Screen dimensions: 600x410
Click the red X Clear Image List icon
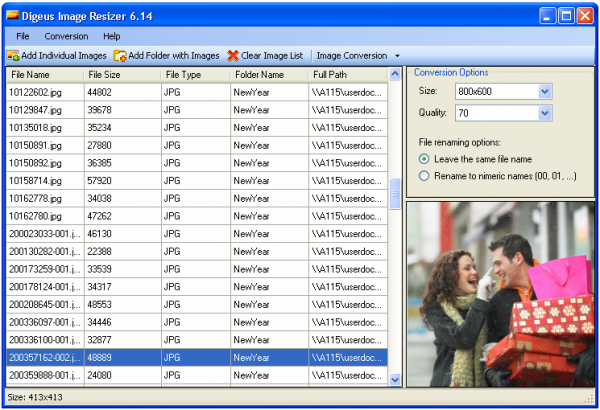tap(233, 56)
